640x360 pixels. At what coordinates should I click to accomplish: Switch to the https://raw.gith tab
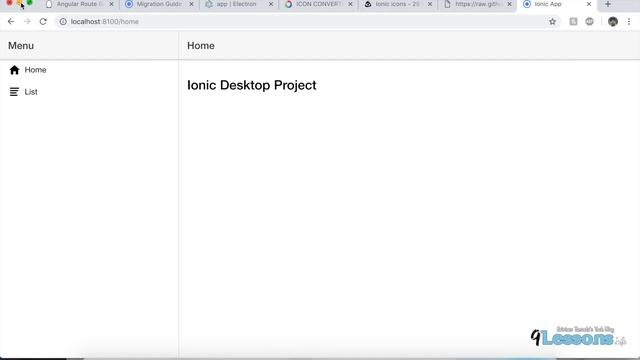(x=477, y=4)
